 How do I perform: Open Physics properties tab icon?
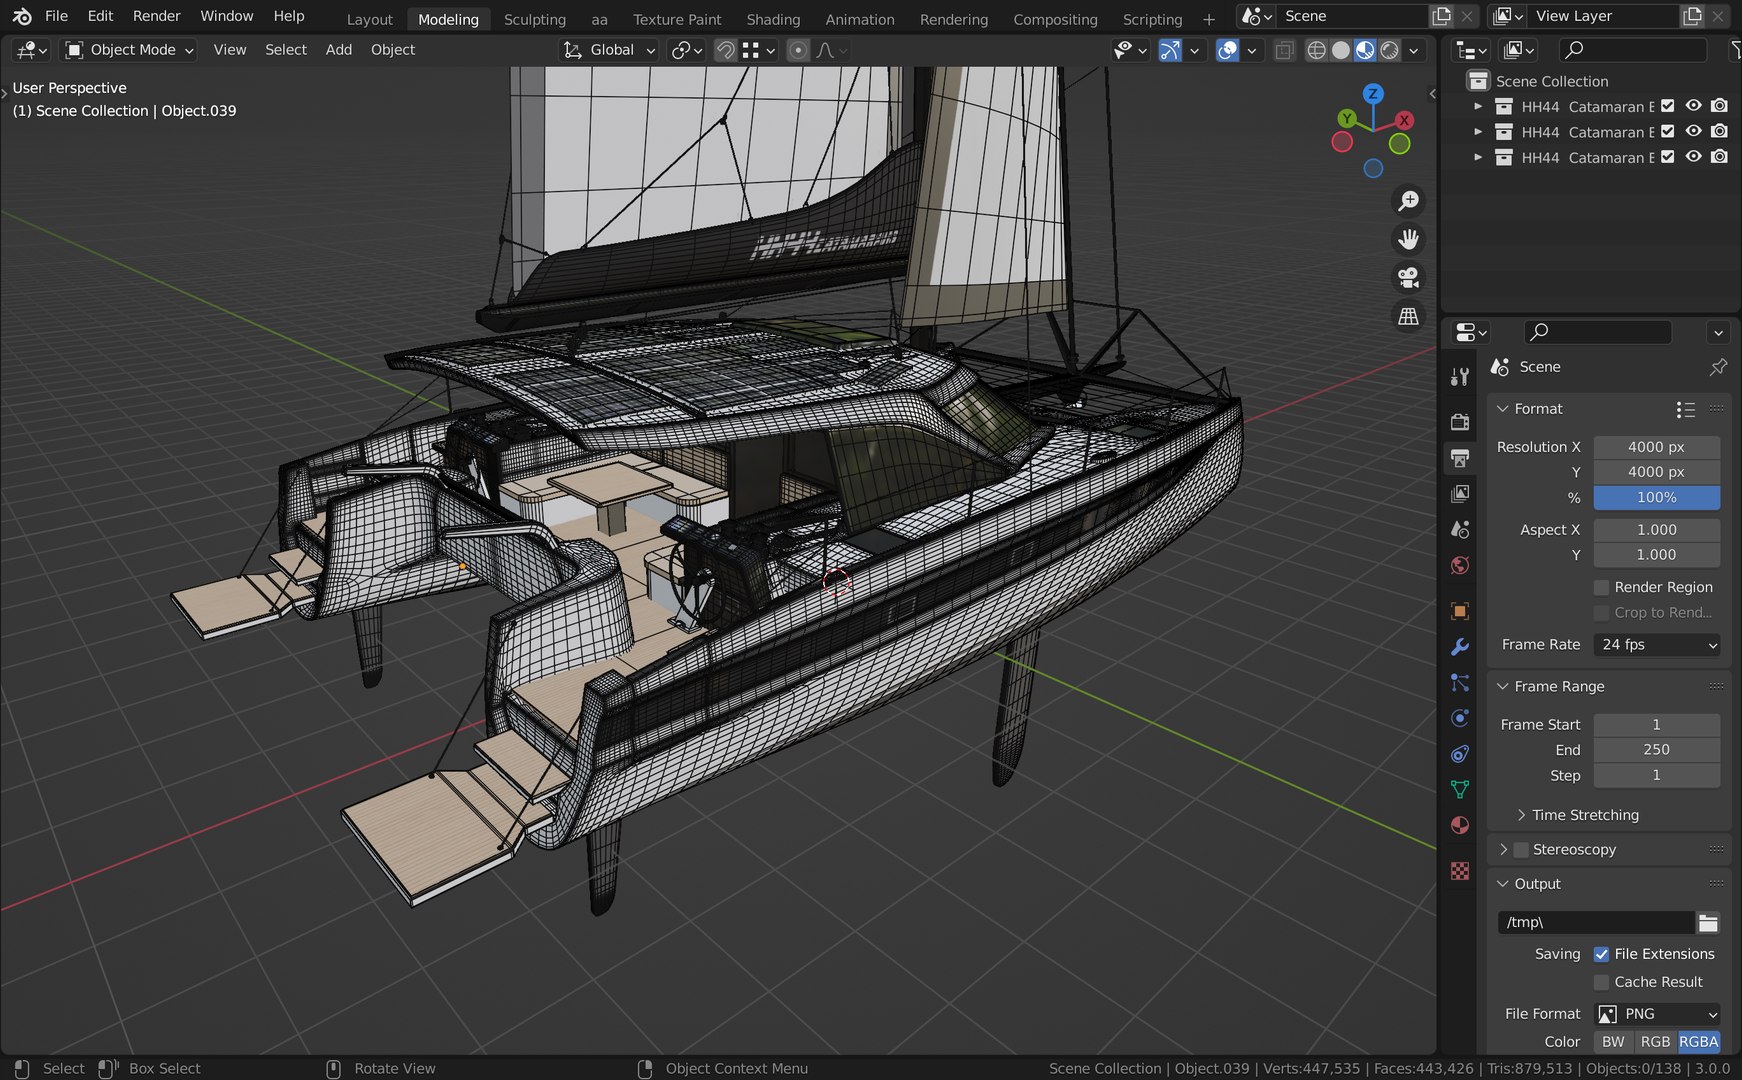coord(1460,718)
